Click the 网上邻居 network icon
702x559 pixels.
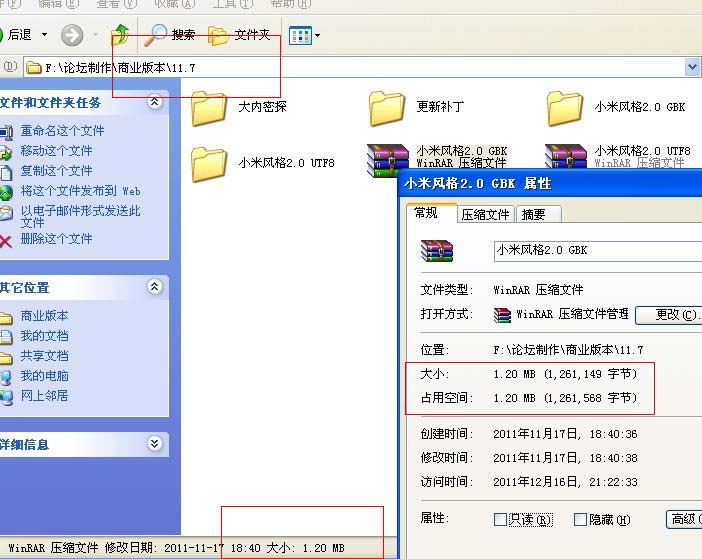pos(6,398)
